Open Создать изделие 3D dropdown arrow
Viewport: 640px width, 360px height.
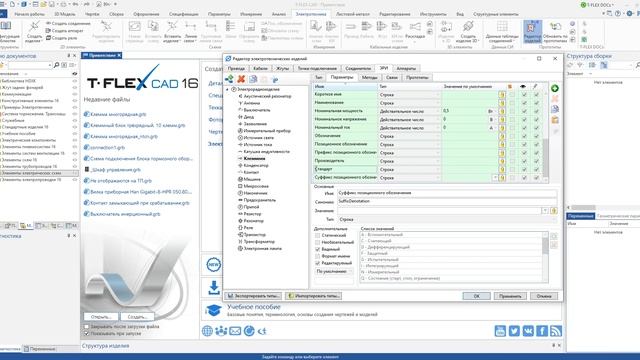point(477,41)
